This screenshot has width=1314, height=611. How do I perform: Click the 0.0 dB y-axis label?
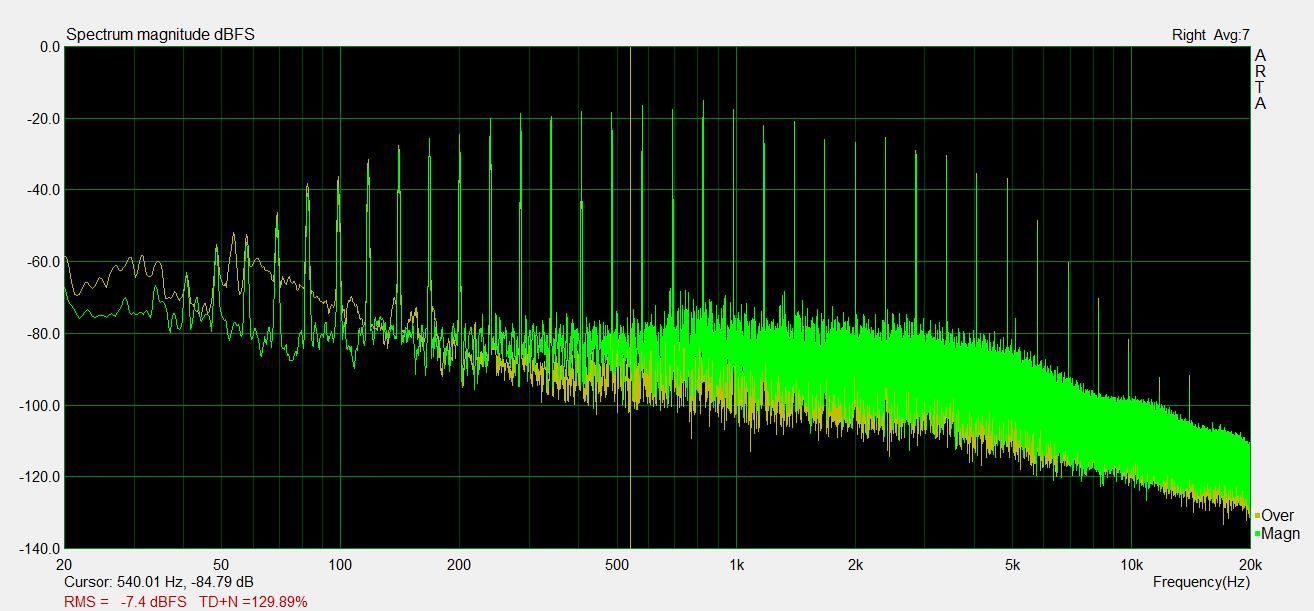click(50, 47)
